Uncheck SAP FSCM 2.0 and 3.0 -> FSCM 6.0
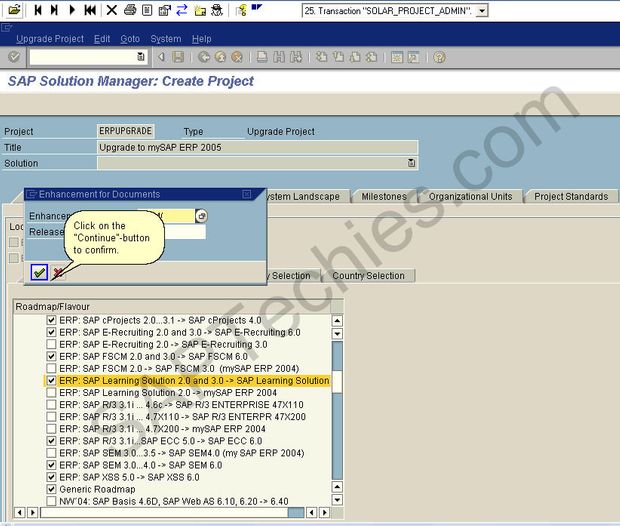 (51, 356)
